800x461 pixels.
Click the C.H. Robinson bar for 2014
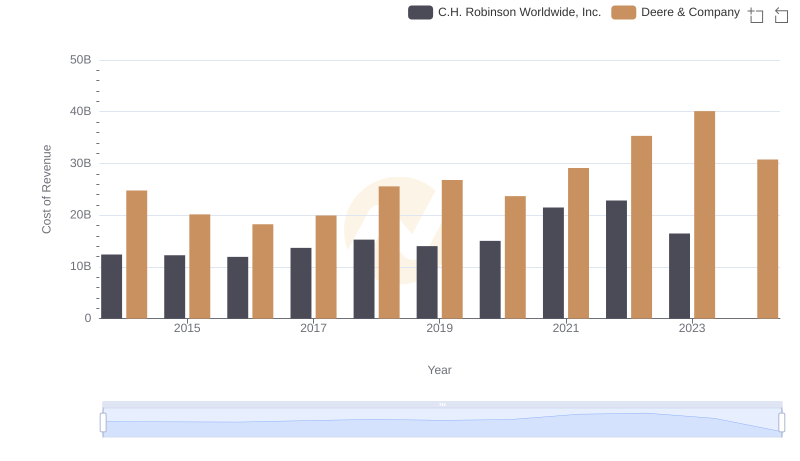coord(112,286)
